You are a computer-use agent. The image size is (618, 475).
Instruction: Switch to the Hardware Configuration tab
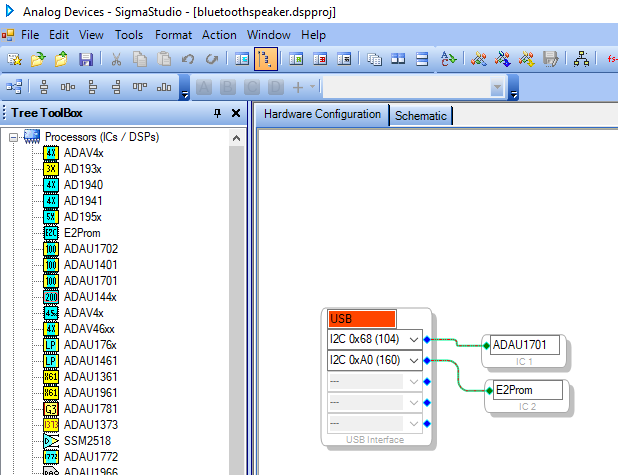pos(322,114)
